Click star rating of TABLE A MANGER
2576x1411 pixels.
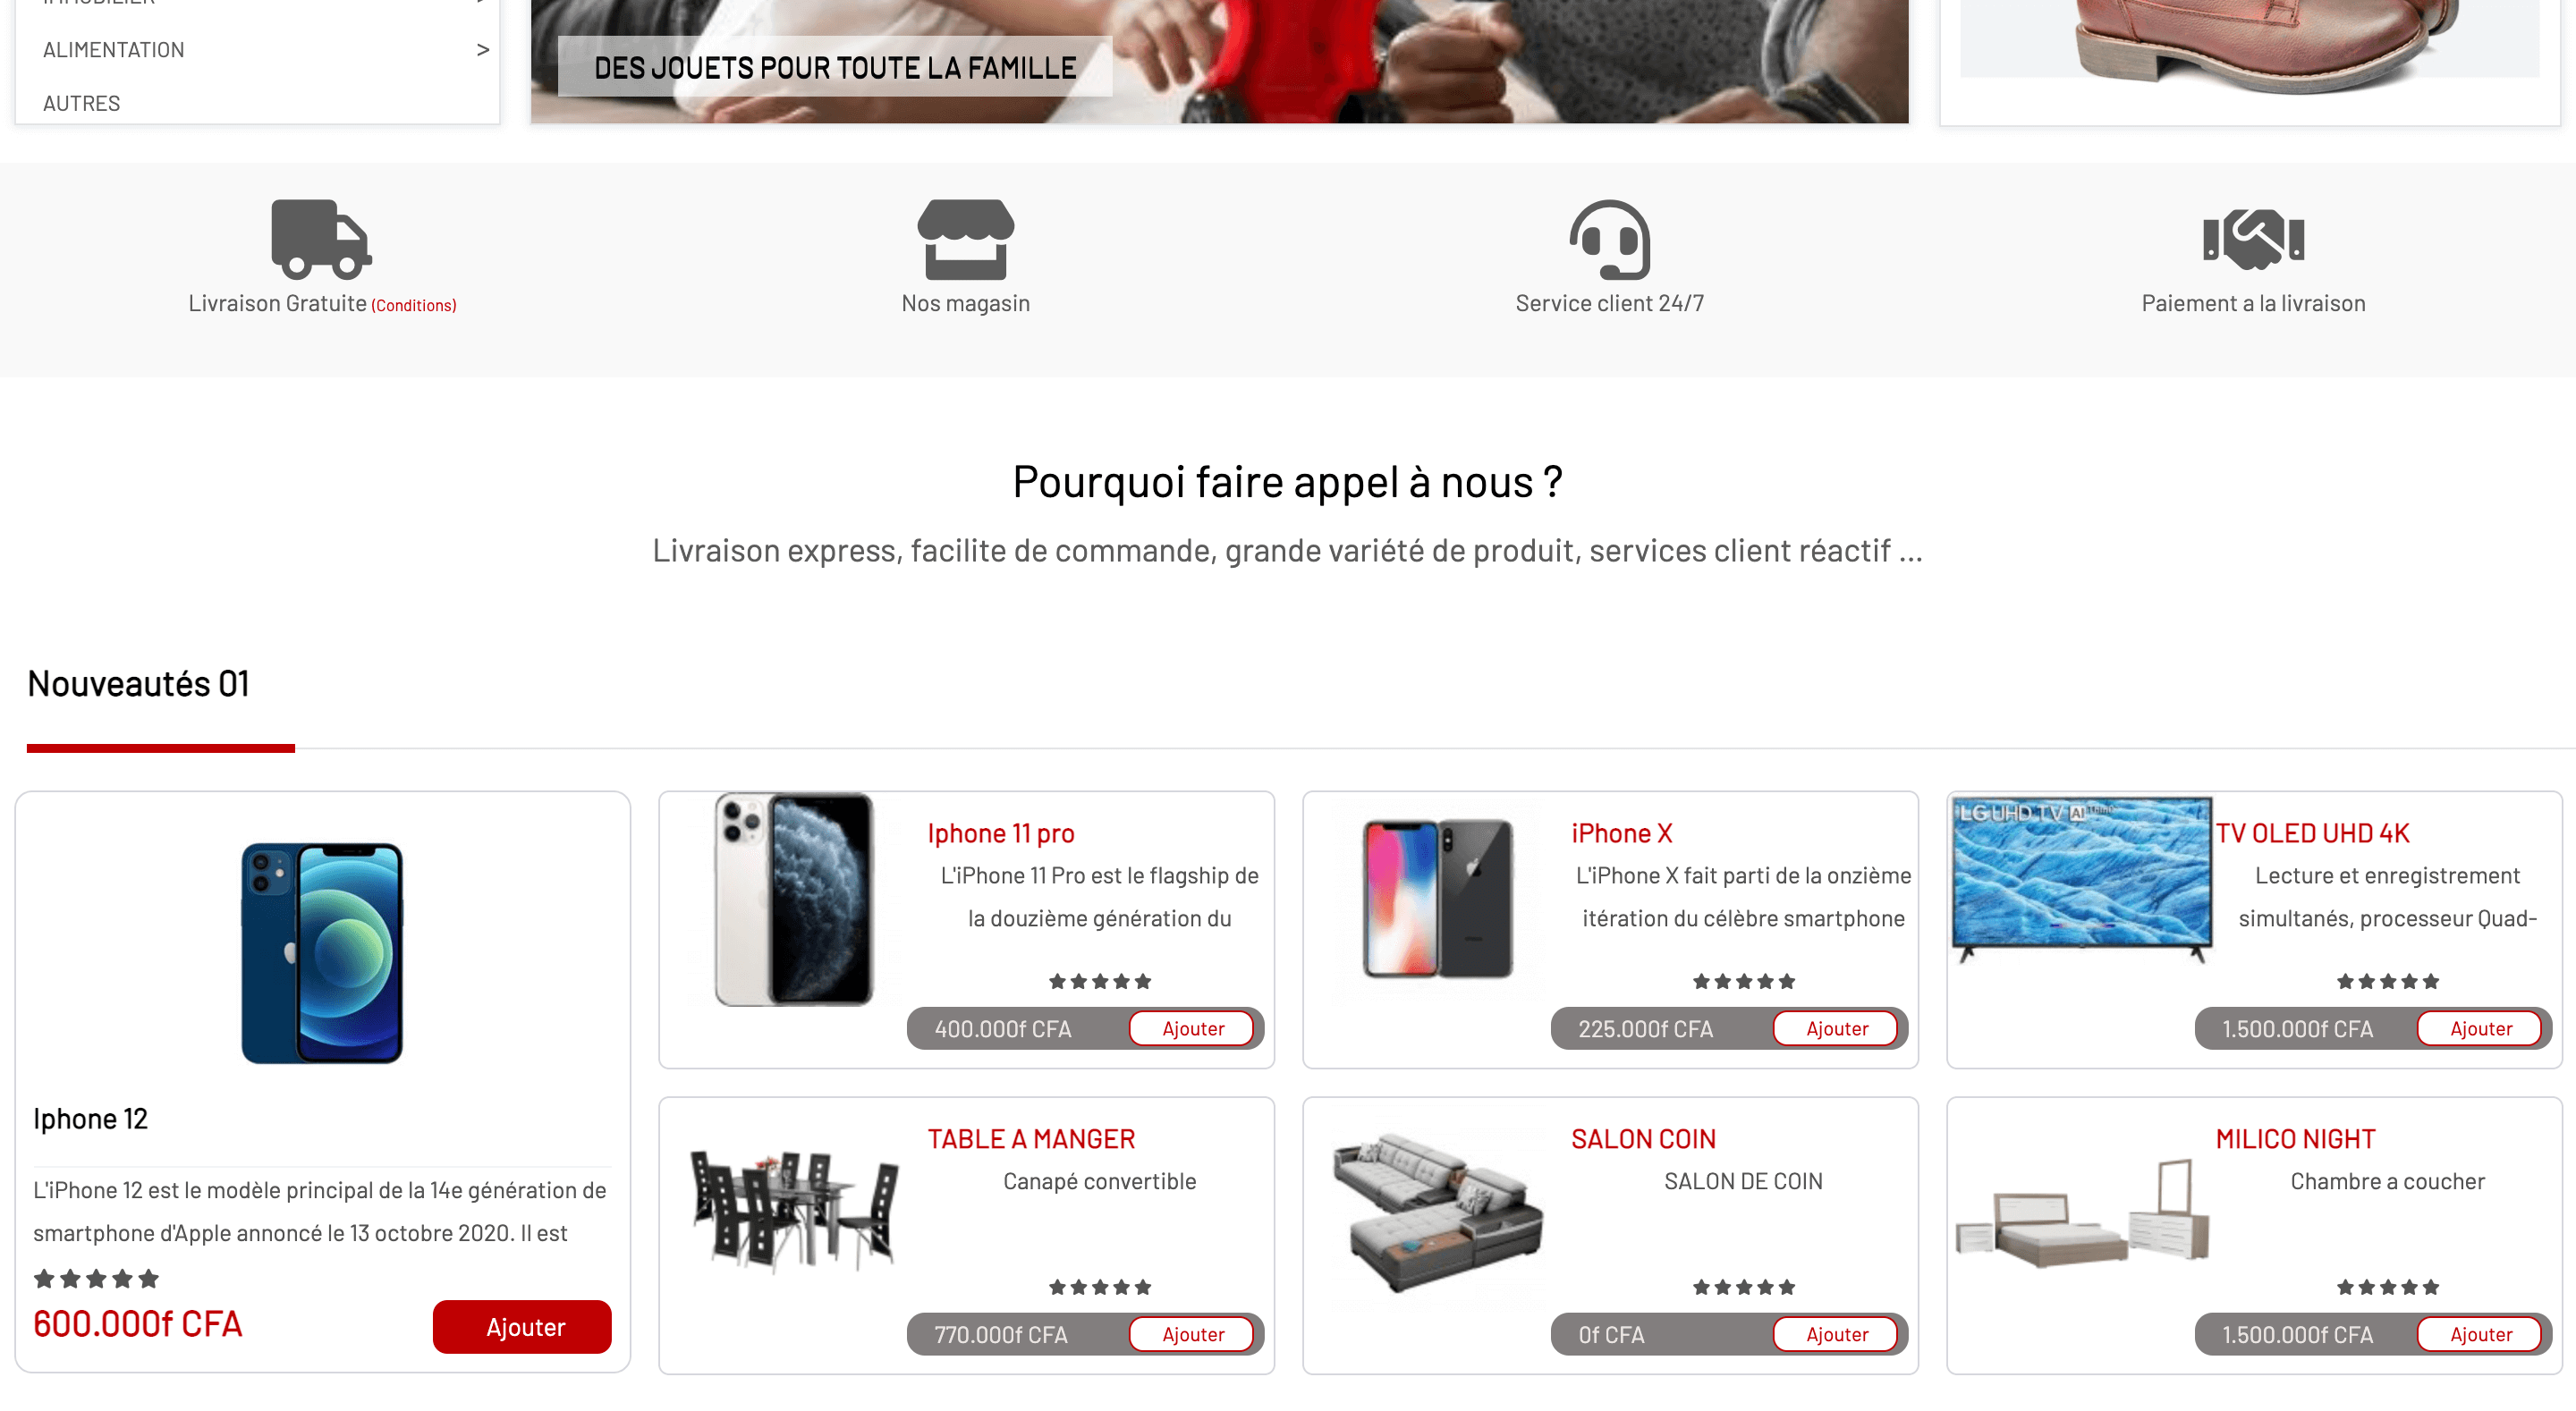coord(1099,1287)
